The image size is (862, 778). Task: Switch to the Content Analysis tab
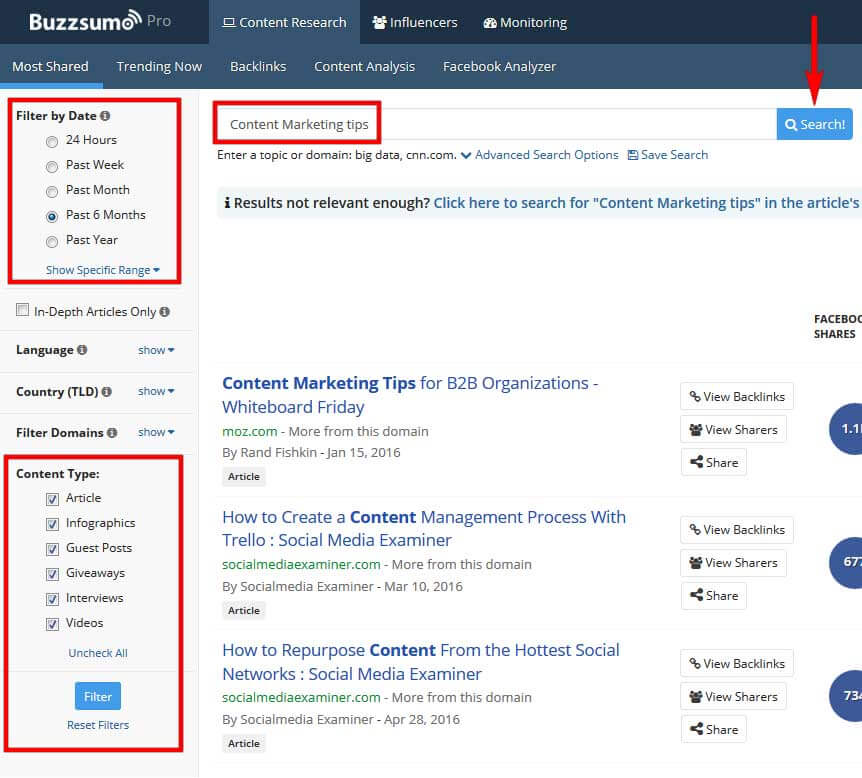point(364,67)
